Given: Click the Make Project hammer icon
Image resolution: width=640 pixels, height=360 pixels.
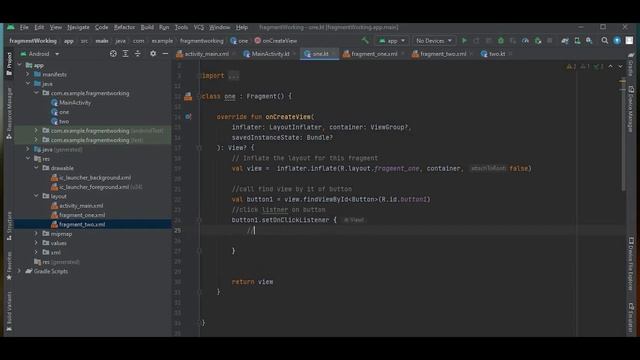Looking at the screenshot, I should point(365,40).
